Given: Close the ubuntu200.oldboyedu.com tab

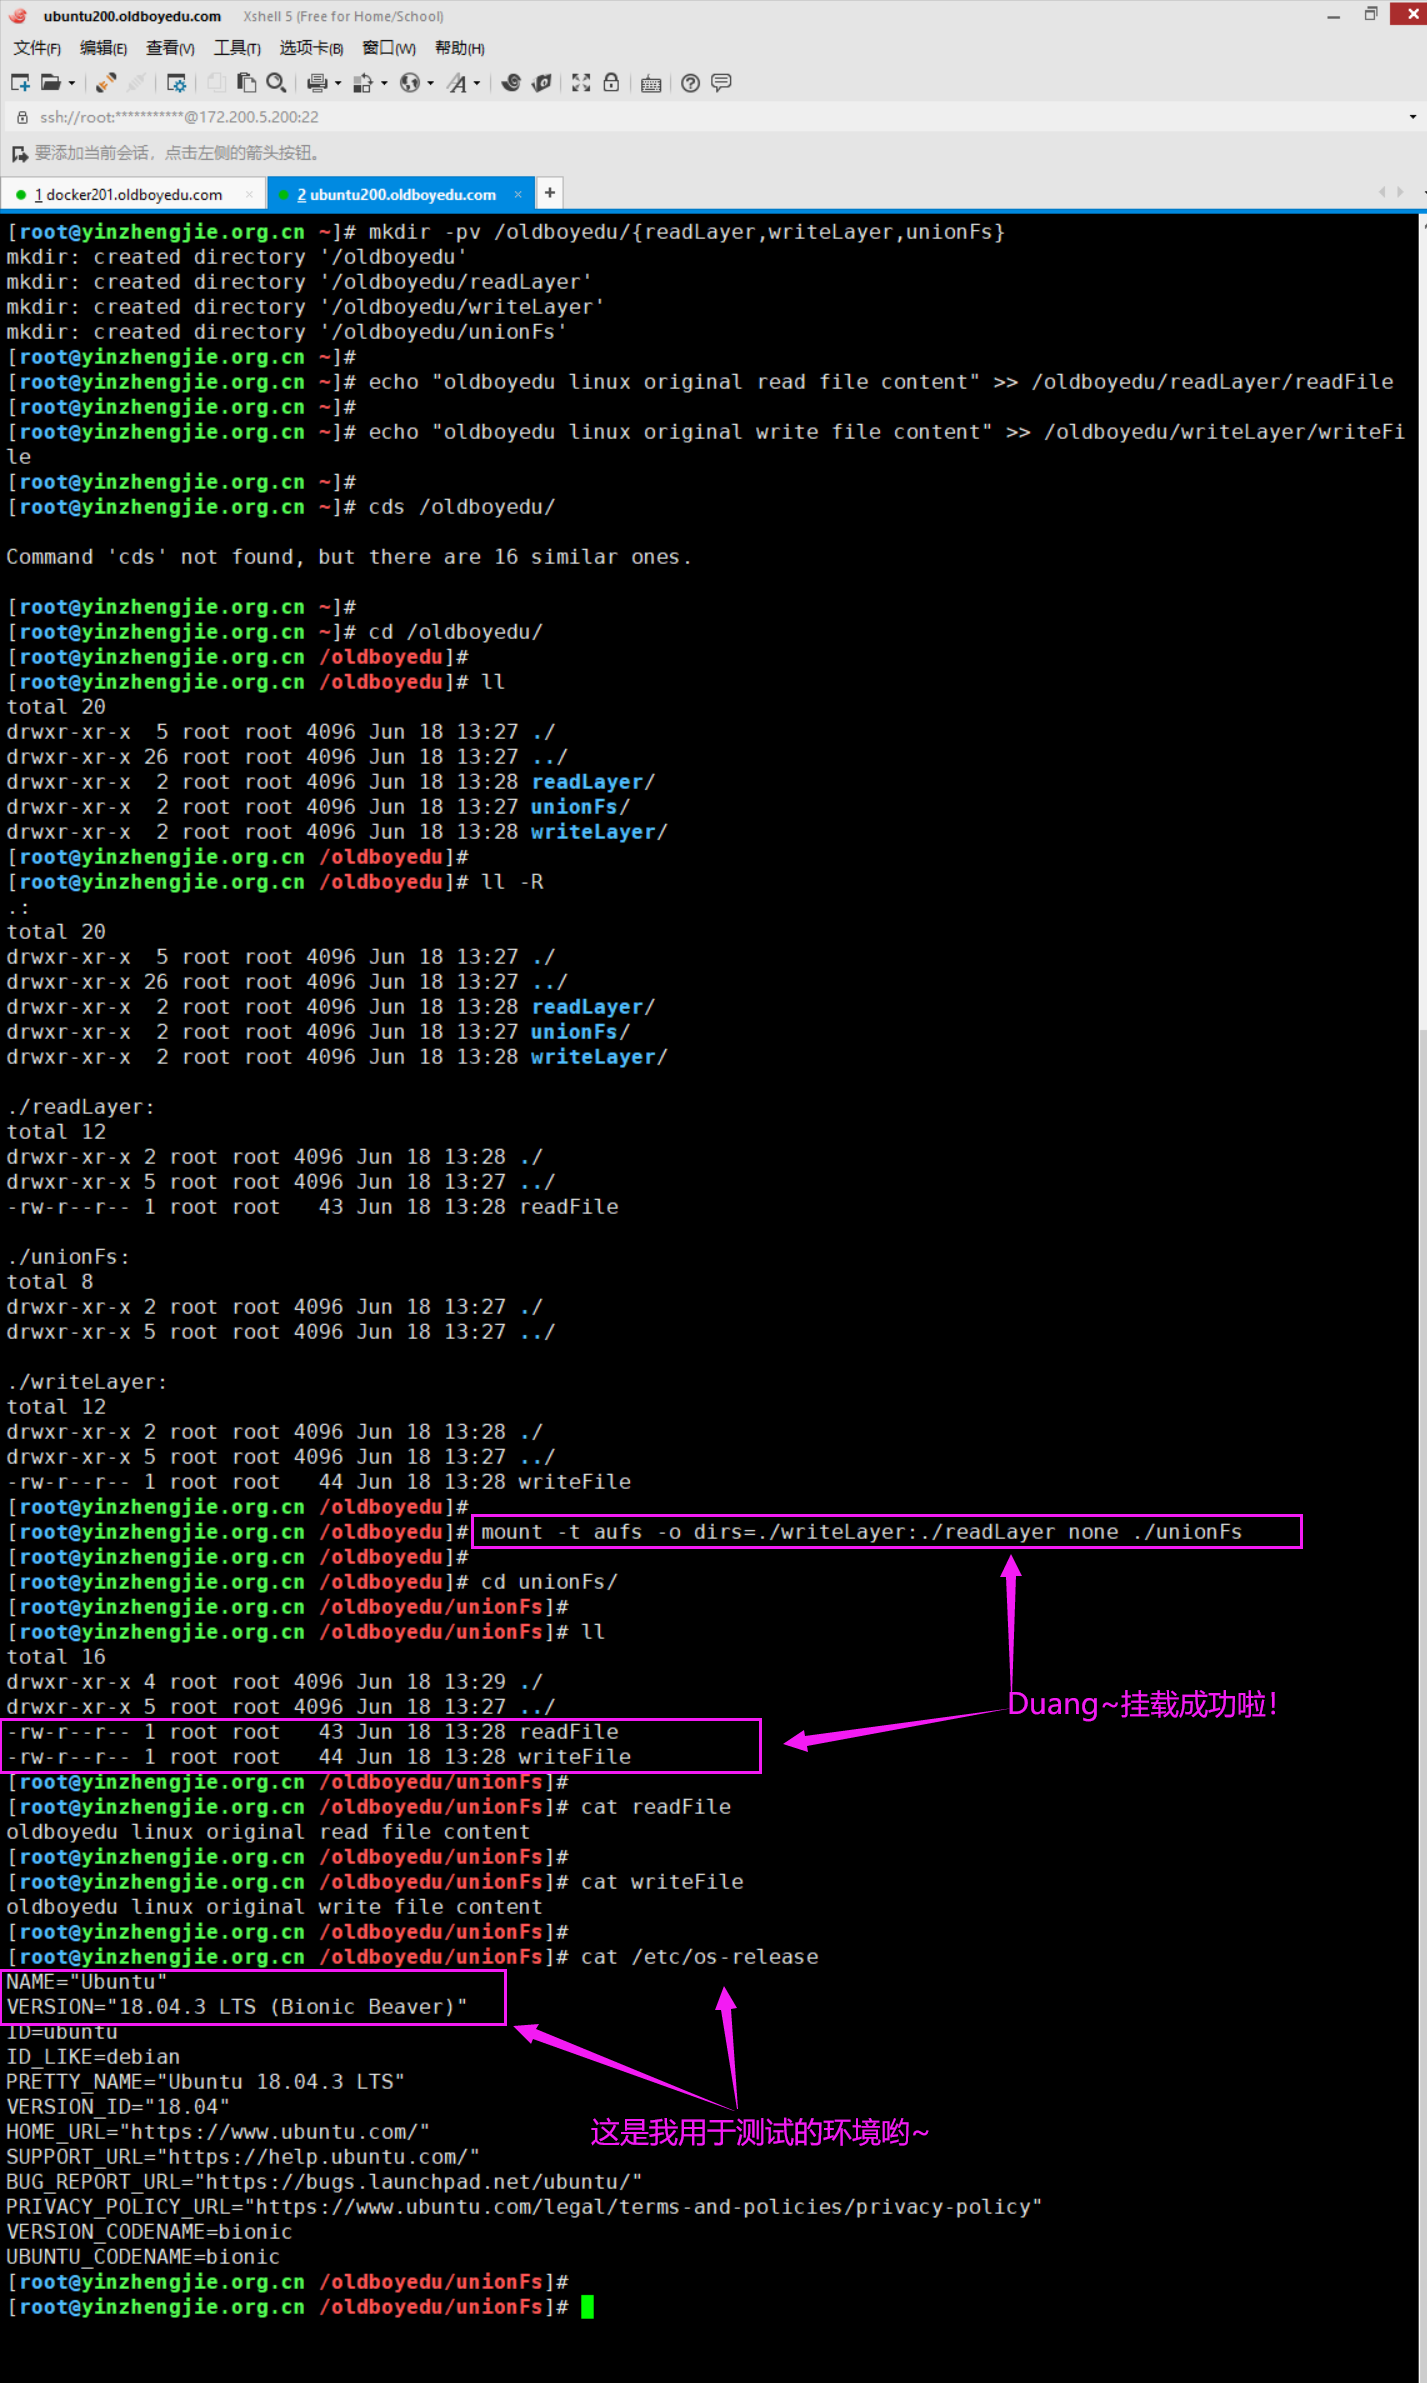Looking at the screenshot, I should pyautogui.click(x=518, y=195).
